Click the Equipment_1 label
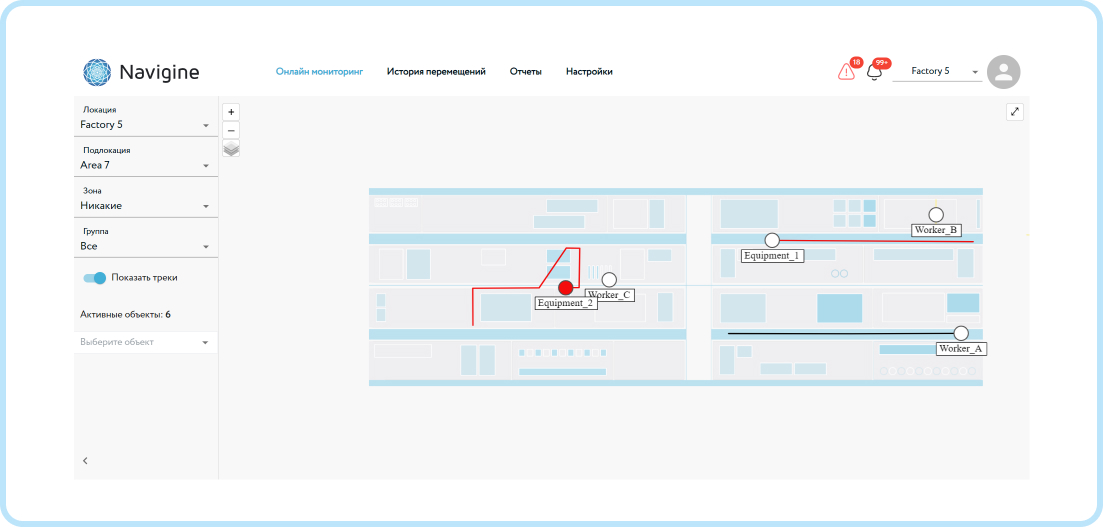 coord(772,256)
